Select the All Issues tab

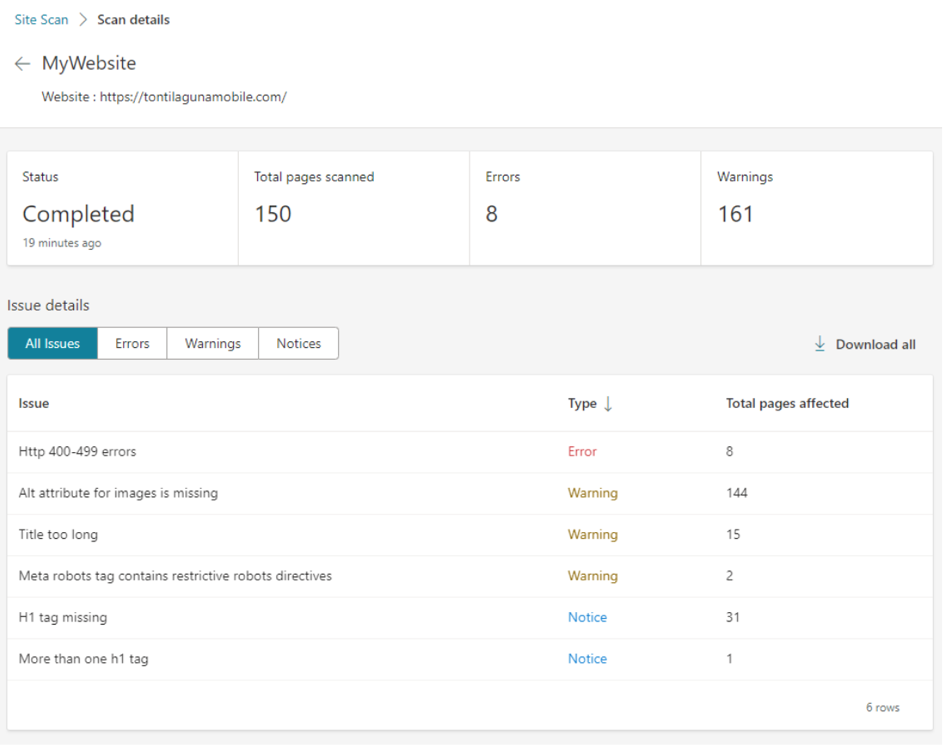pyautogui.click(x=52, y=344)
